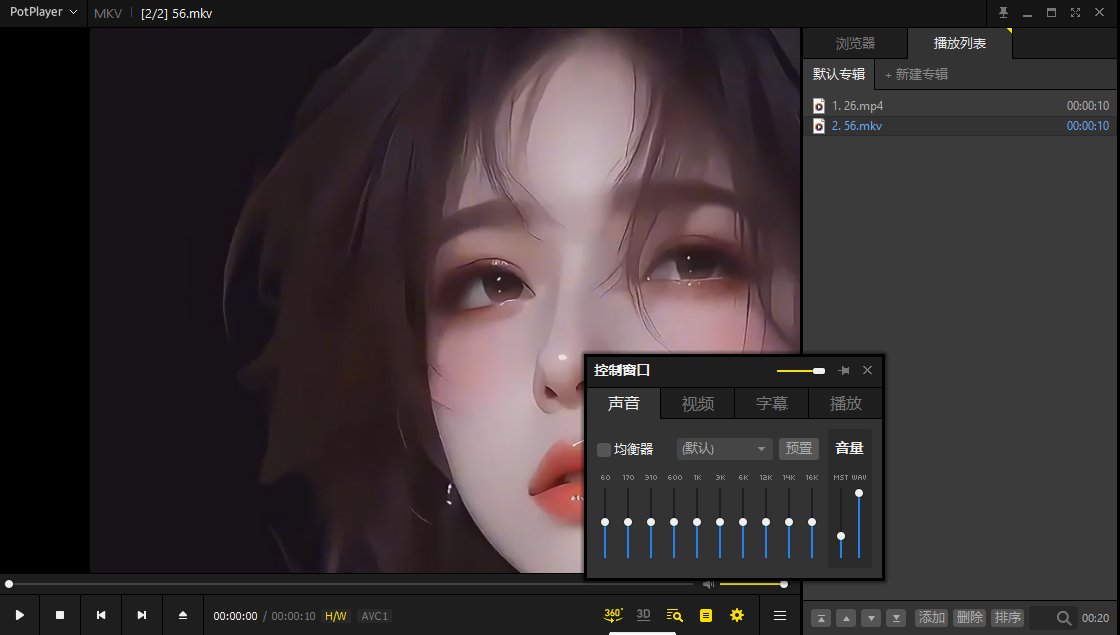Select the 默认专辑 album tab
Screen dimensions: 1120x635
tap(839, 74)
